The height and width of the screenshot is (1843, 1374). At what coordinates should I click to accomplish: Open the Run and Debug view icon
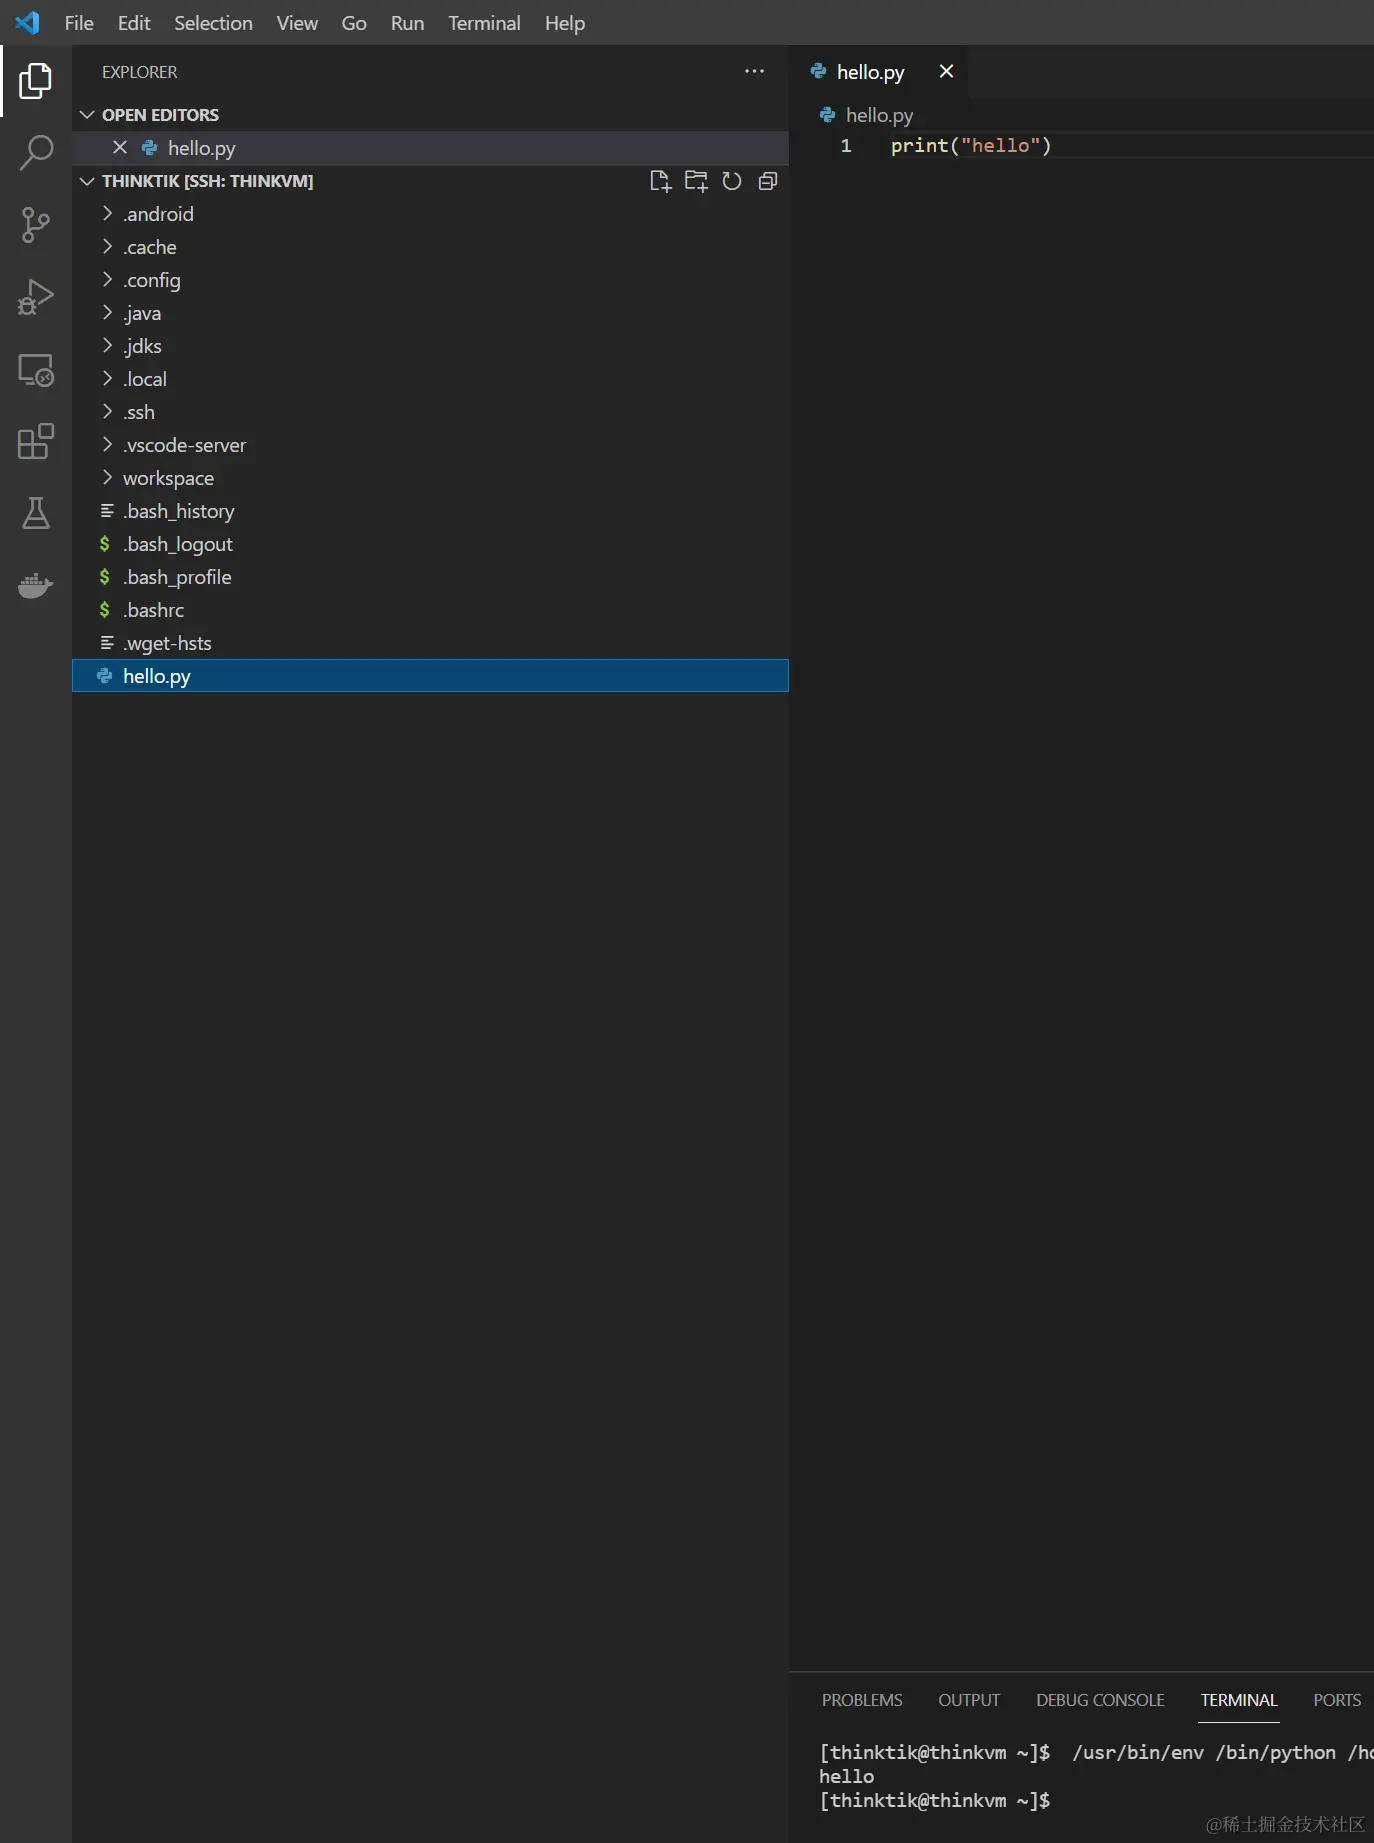coord(36,297)
